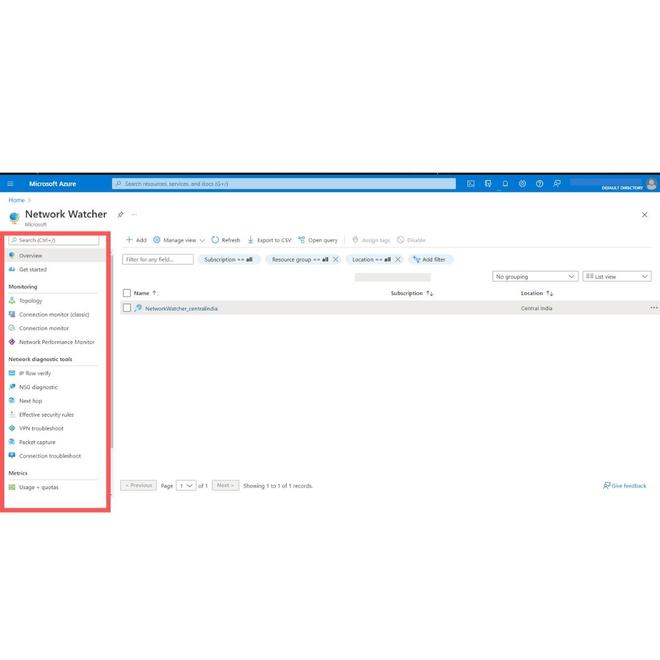Focus the side menu Search (Ctrl+/) box
This screenshot has width=660, height=660.
click(x=54, y=240)
